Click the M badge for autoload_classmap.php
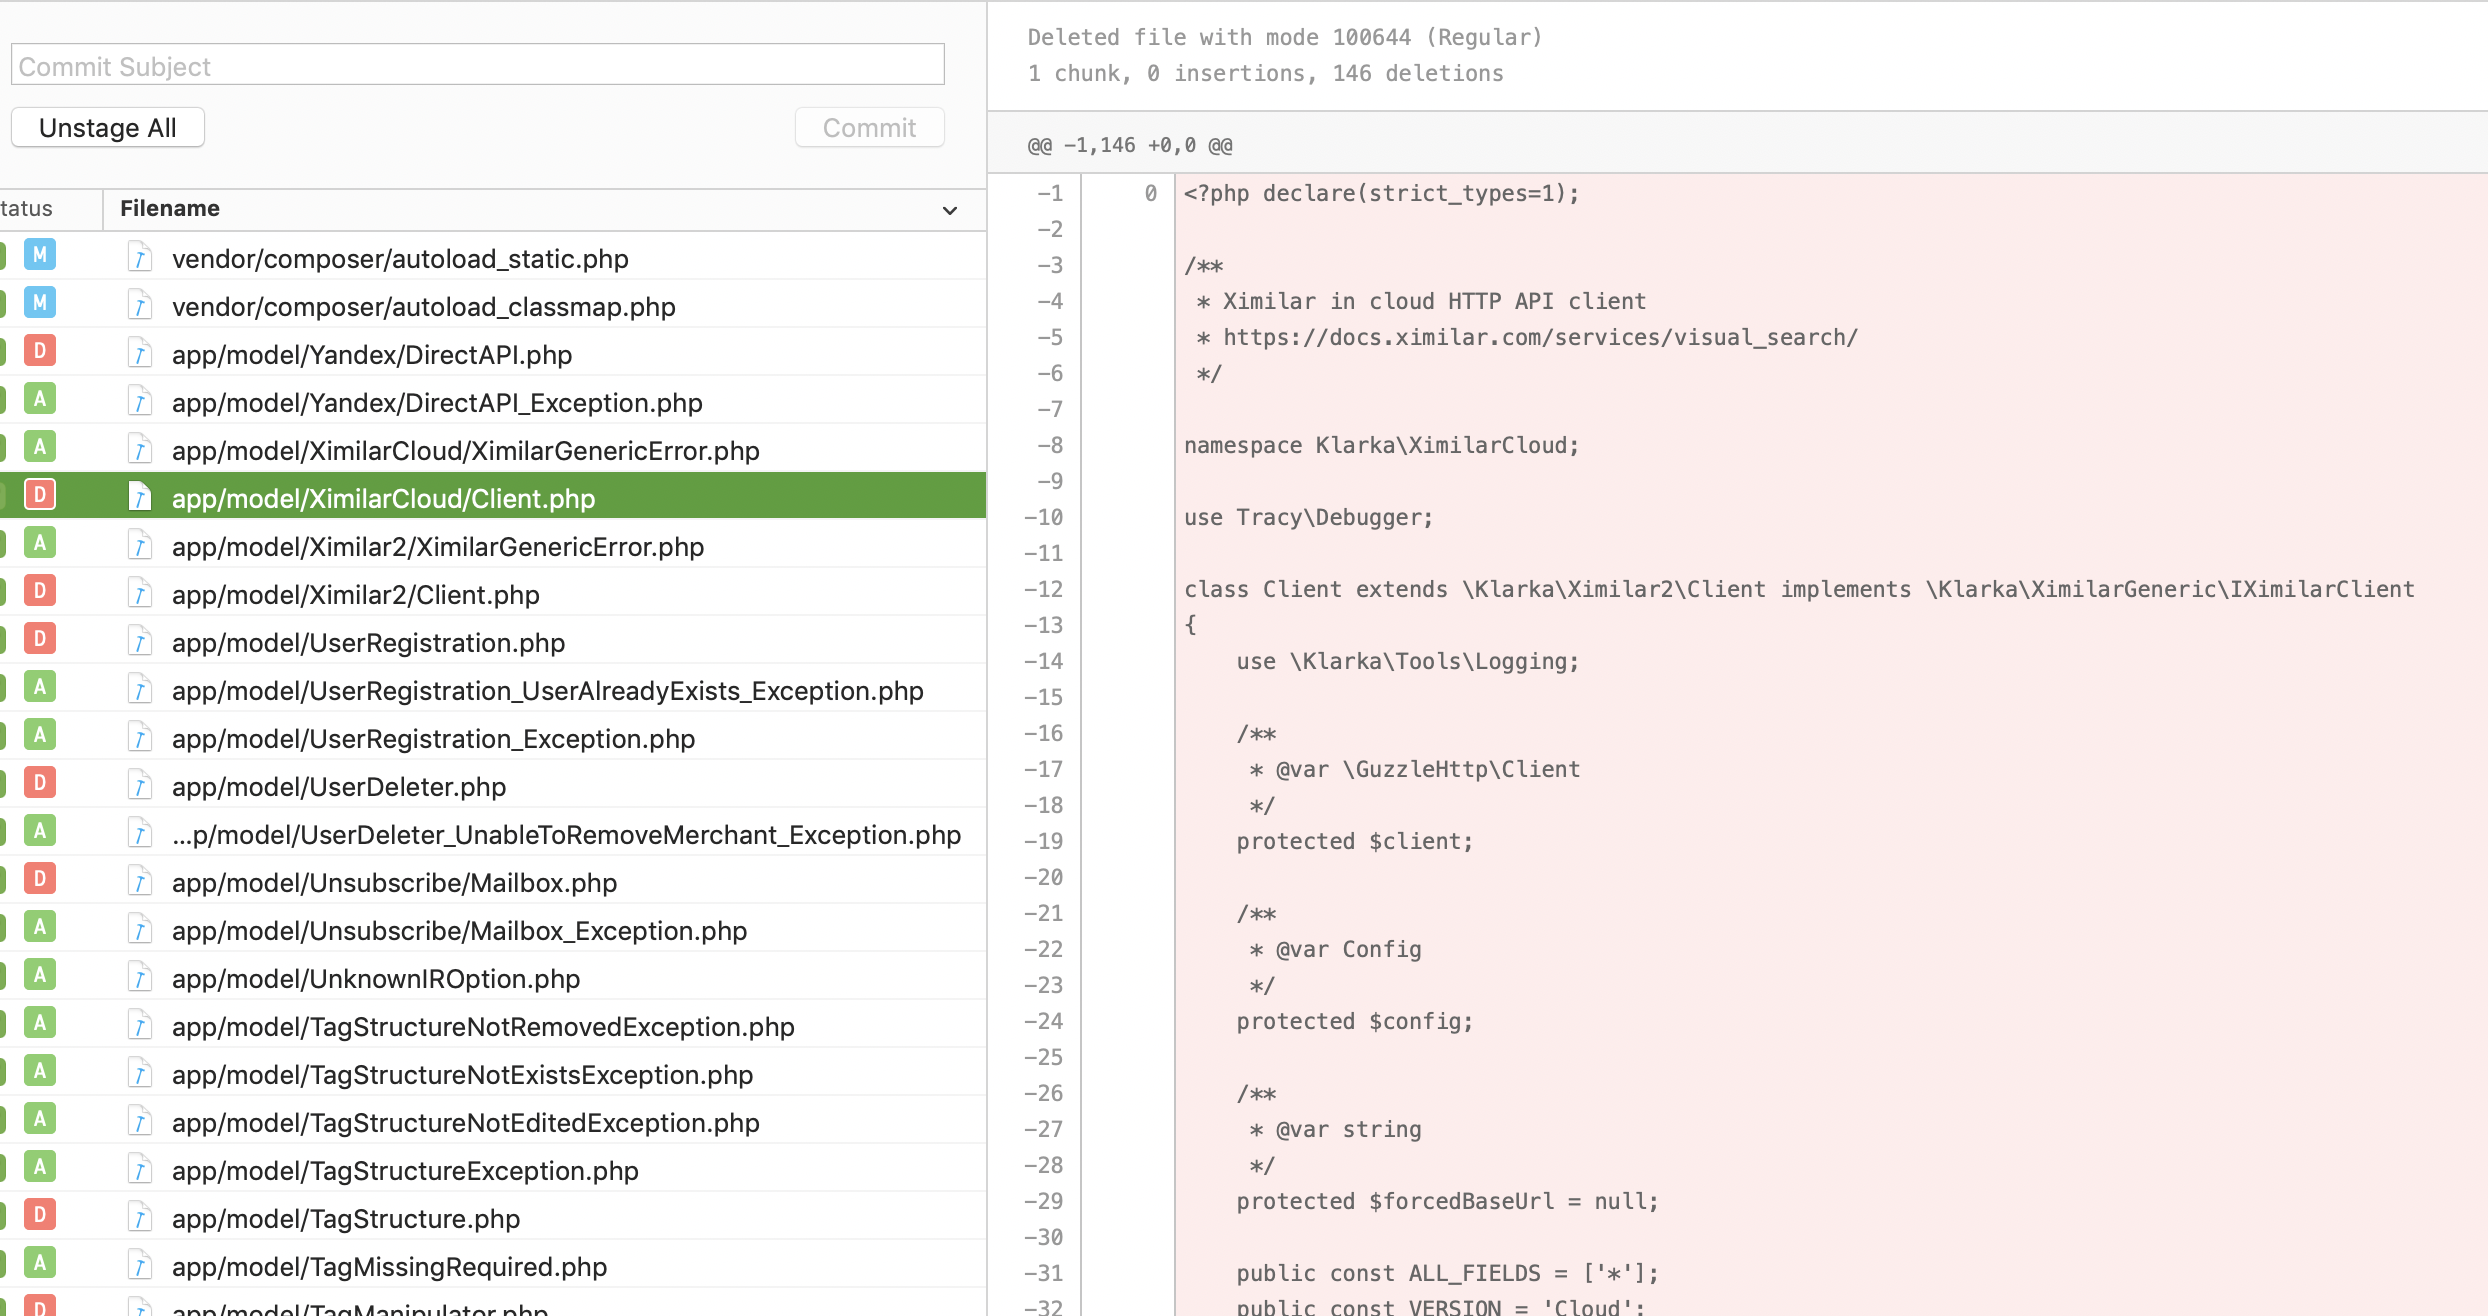This screenshot has width=2488, height=1316. 39,303
